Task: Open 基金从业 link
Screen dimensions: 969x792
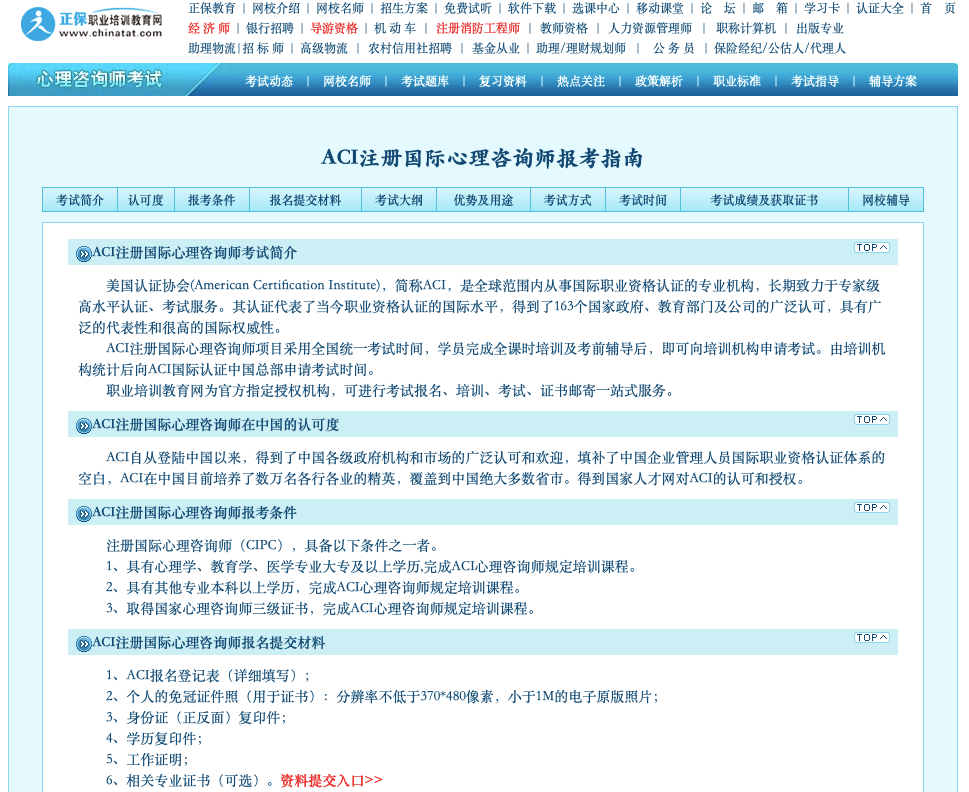Action: coord(496,48)
